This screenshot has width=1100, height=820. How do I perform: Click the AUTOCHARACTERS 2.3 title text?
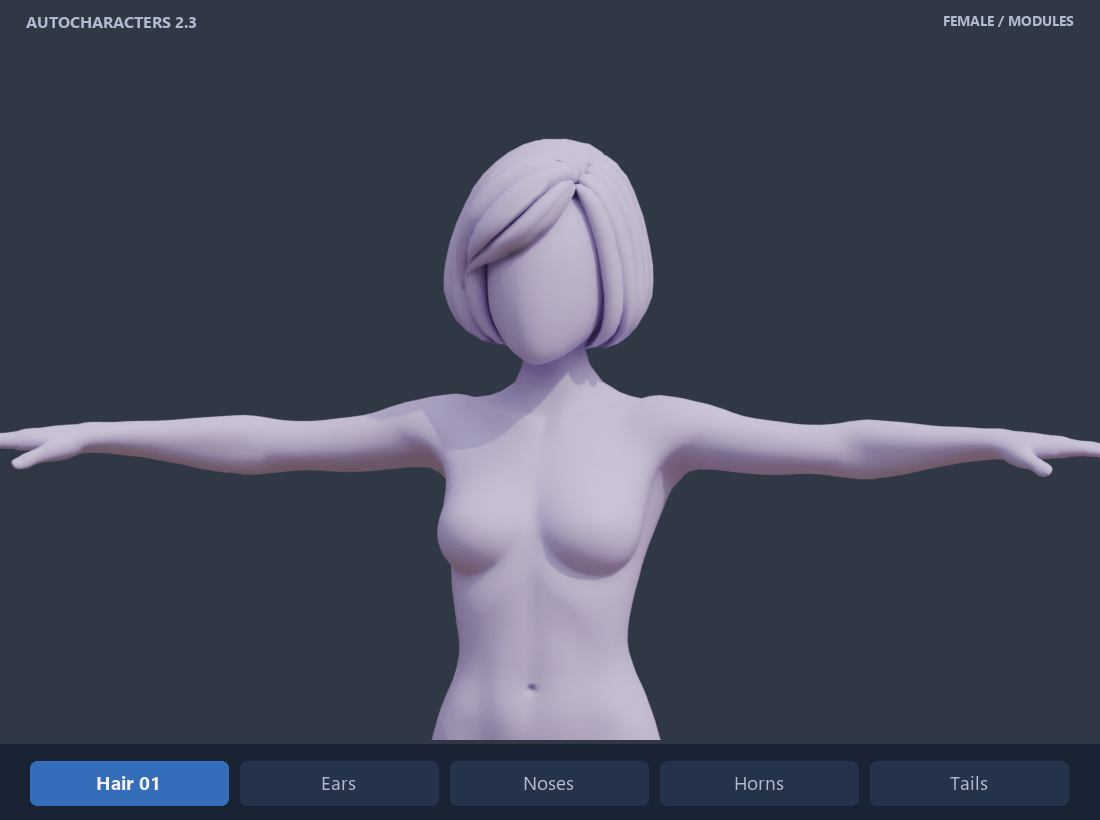[x=112, y=22]
